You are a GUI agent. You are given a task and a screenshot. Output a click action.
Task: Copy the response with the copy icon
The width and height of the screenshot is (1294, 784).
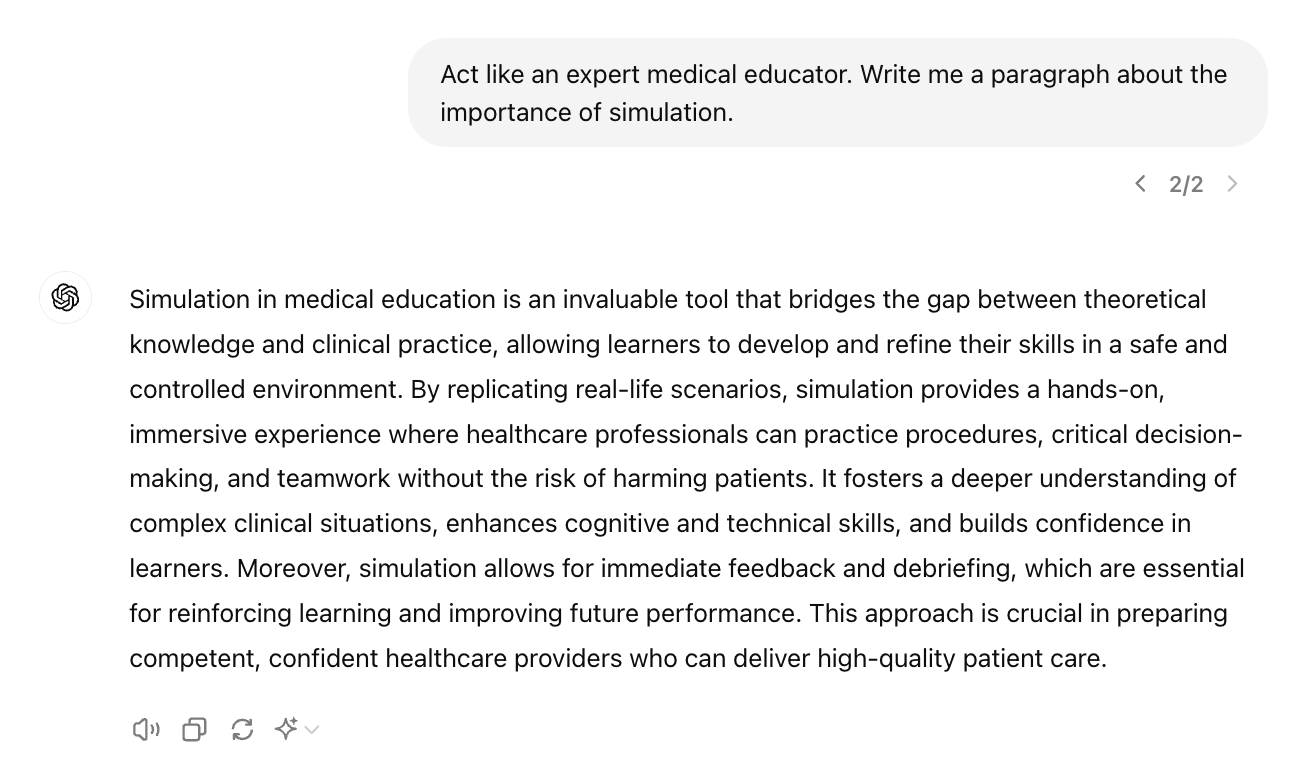(194, 729)
